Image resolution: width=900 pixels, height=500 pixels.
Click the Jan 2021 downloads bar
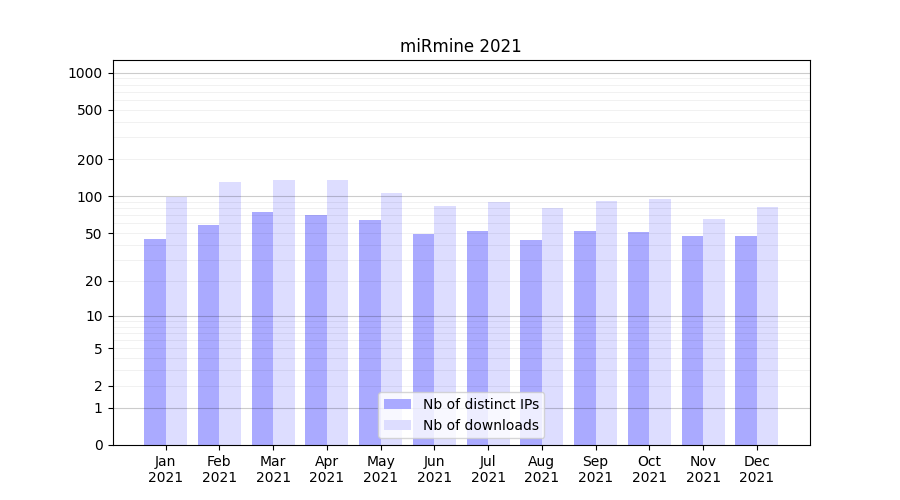coord(176,320)
